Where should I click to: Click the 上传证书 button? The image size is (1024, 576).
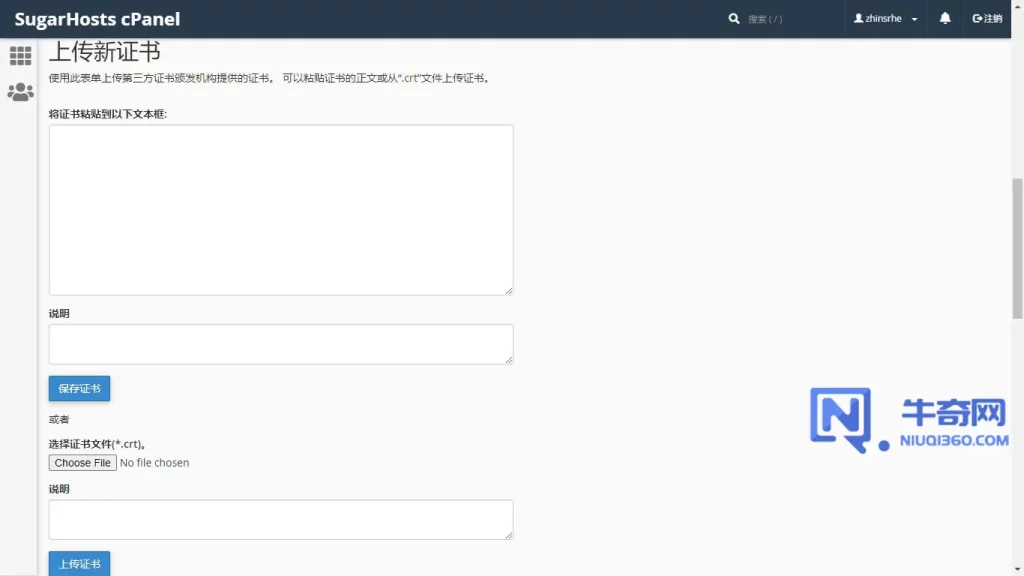point(79,564)
